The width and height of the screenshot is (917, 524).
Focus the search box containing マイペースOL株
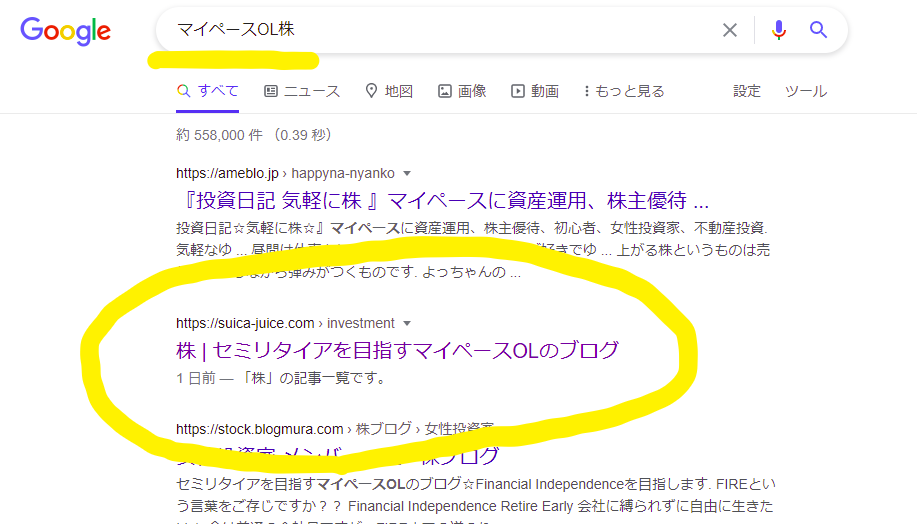pyautogui.click(x=440, y=30)
